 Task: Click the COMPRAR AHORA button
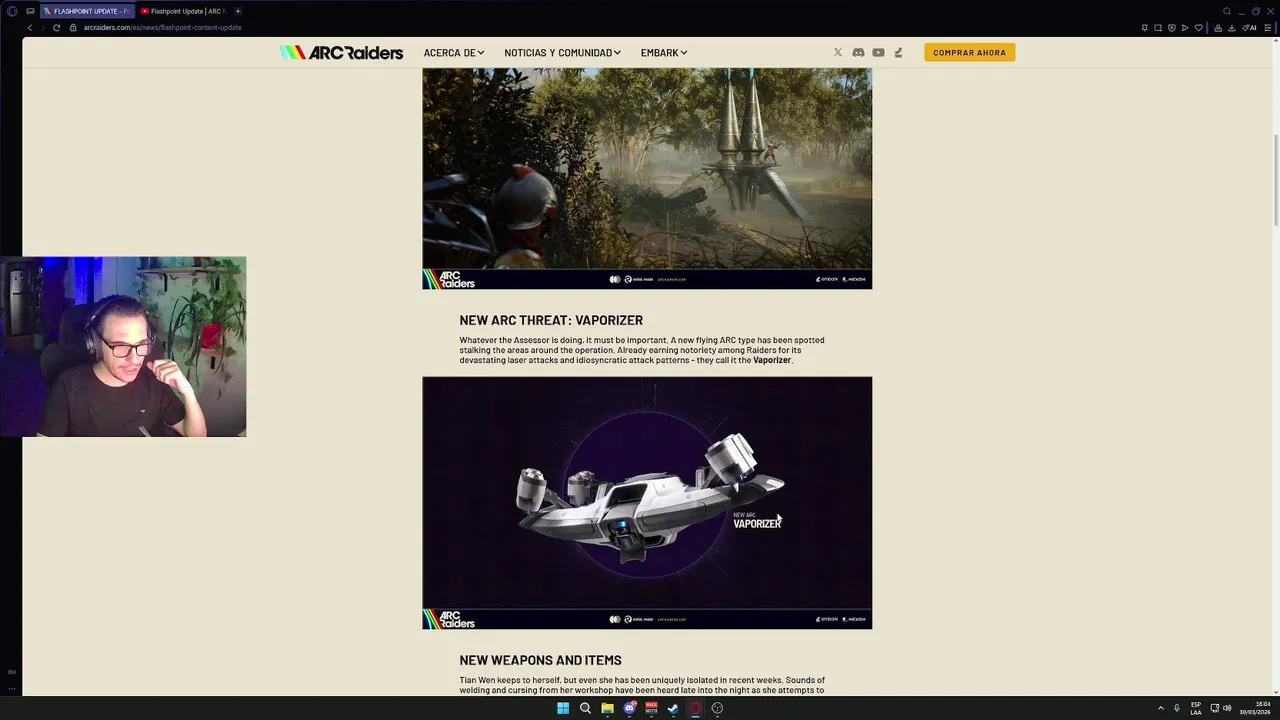pos(969,52)
